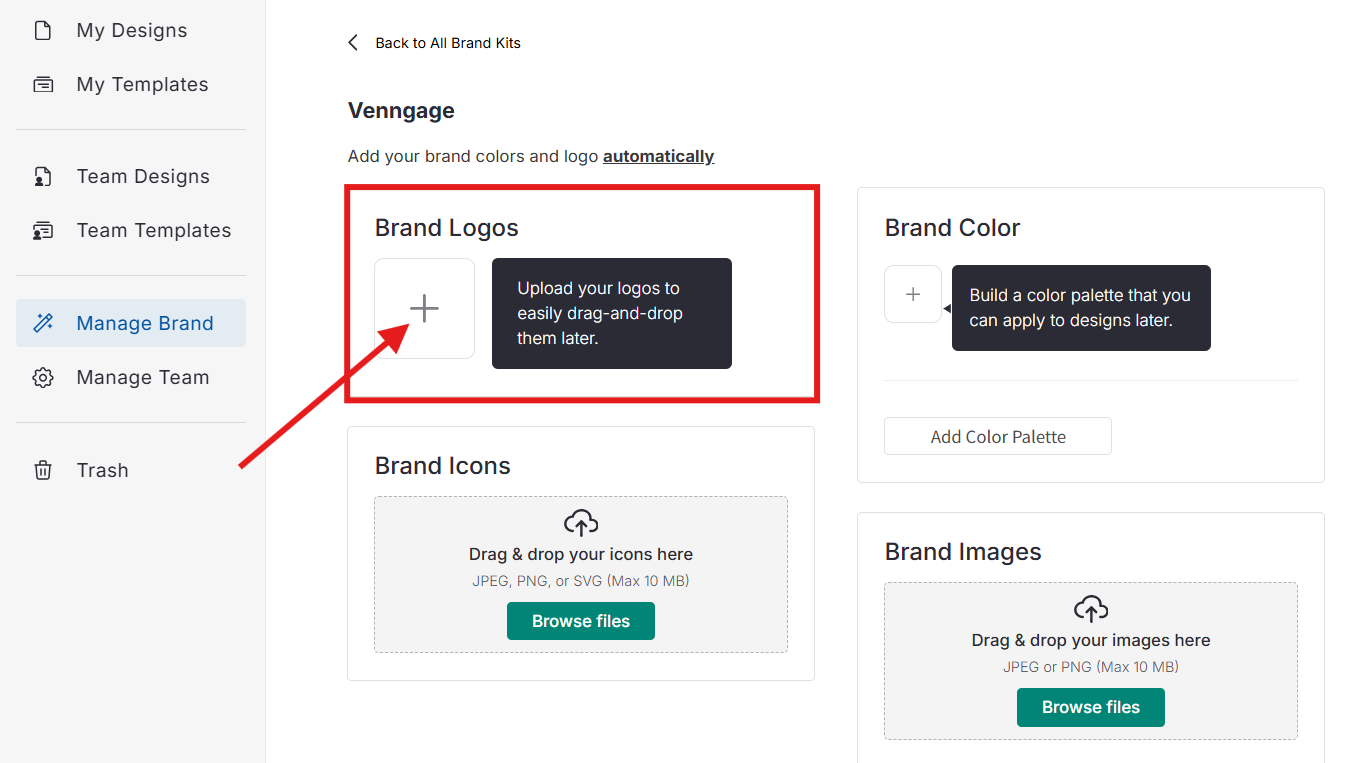Click the "automatically" link
This screenshot has height=763, width=1351.
coord(658,156)
